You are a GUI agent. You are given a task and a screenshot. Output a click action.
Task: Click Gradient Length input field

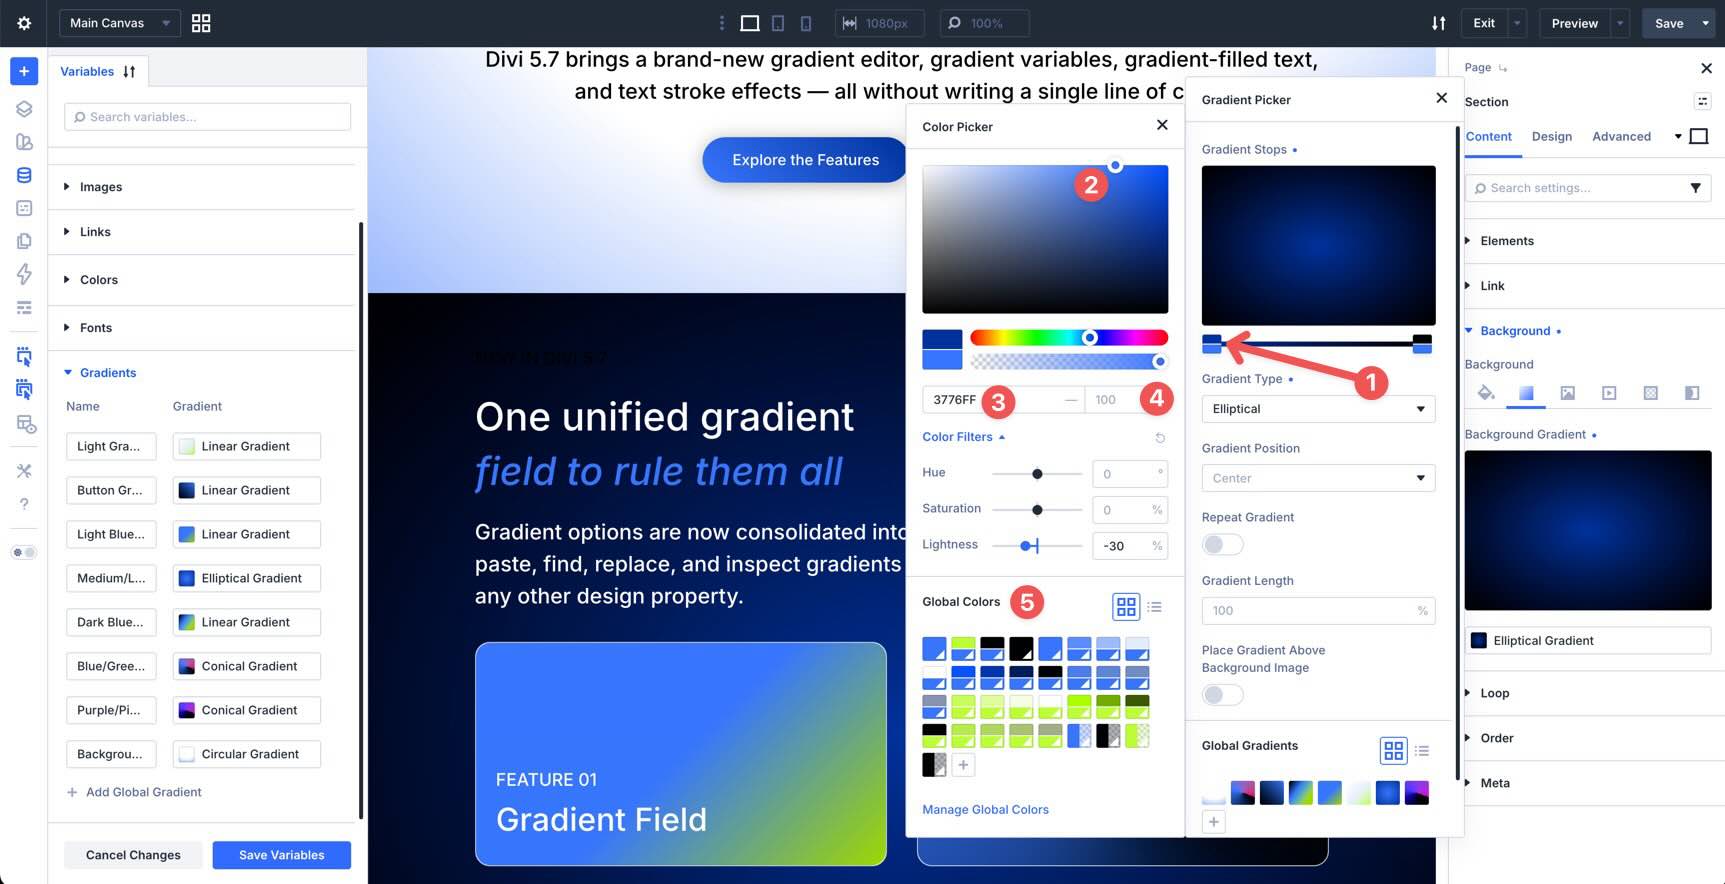(x=1318, y=611)
